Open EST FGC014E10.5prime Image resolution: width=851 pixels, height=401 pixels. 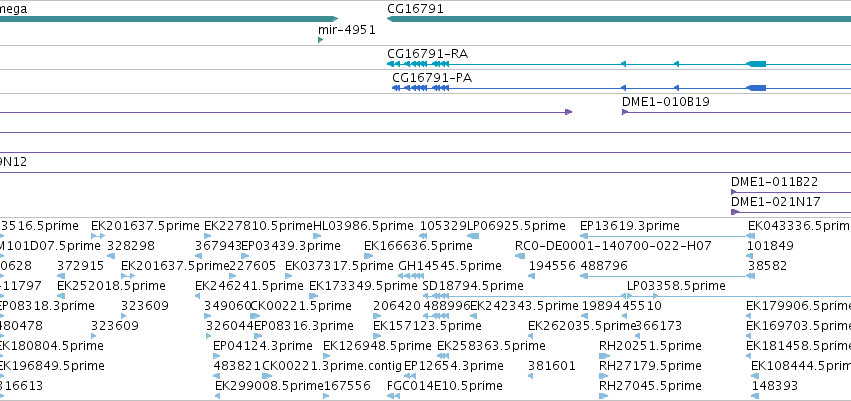coord(445,386)
